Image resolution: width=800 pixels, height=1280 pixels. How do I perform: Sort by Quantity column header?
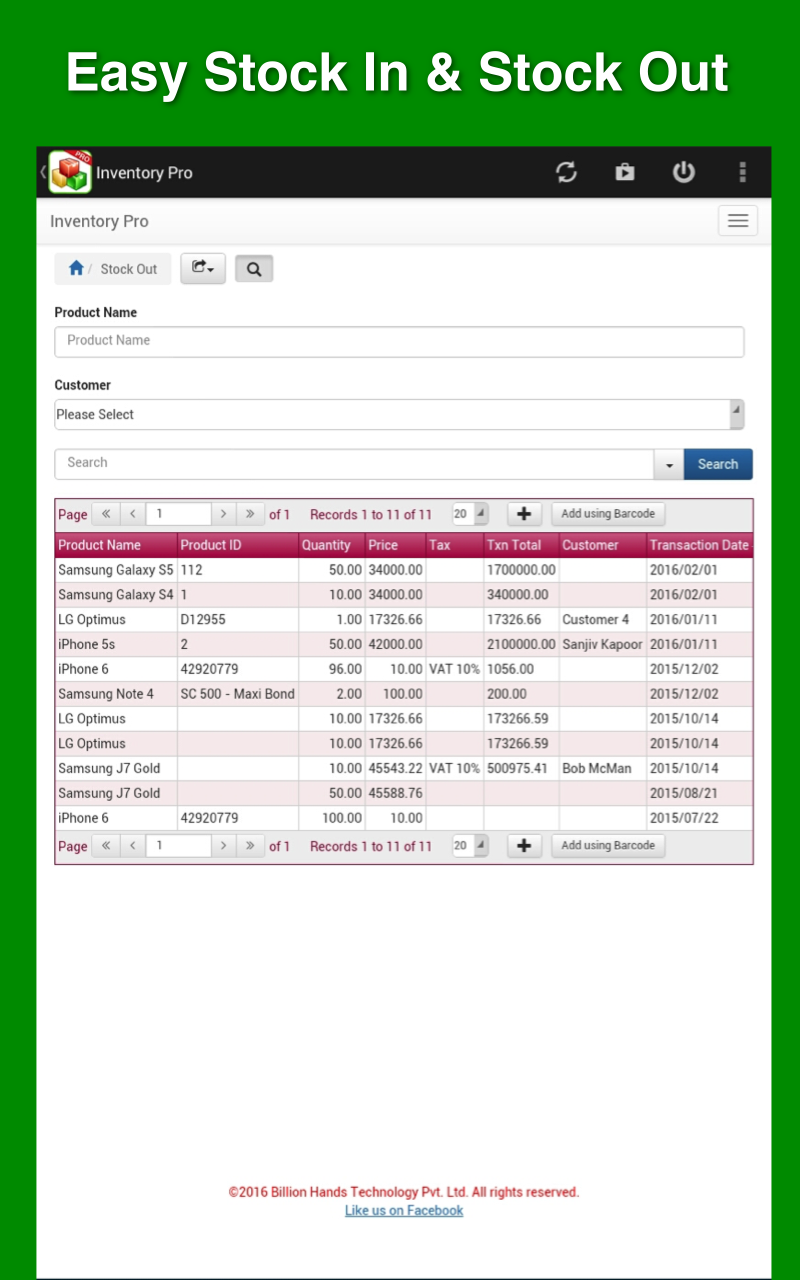[x=332, y=545]
